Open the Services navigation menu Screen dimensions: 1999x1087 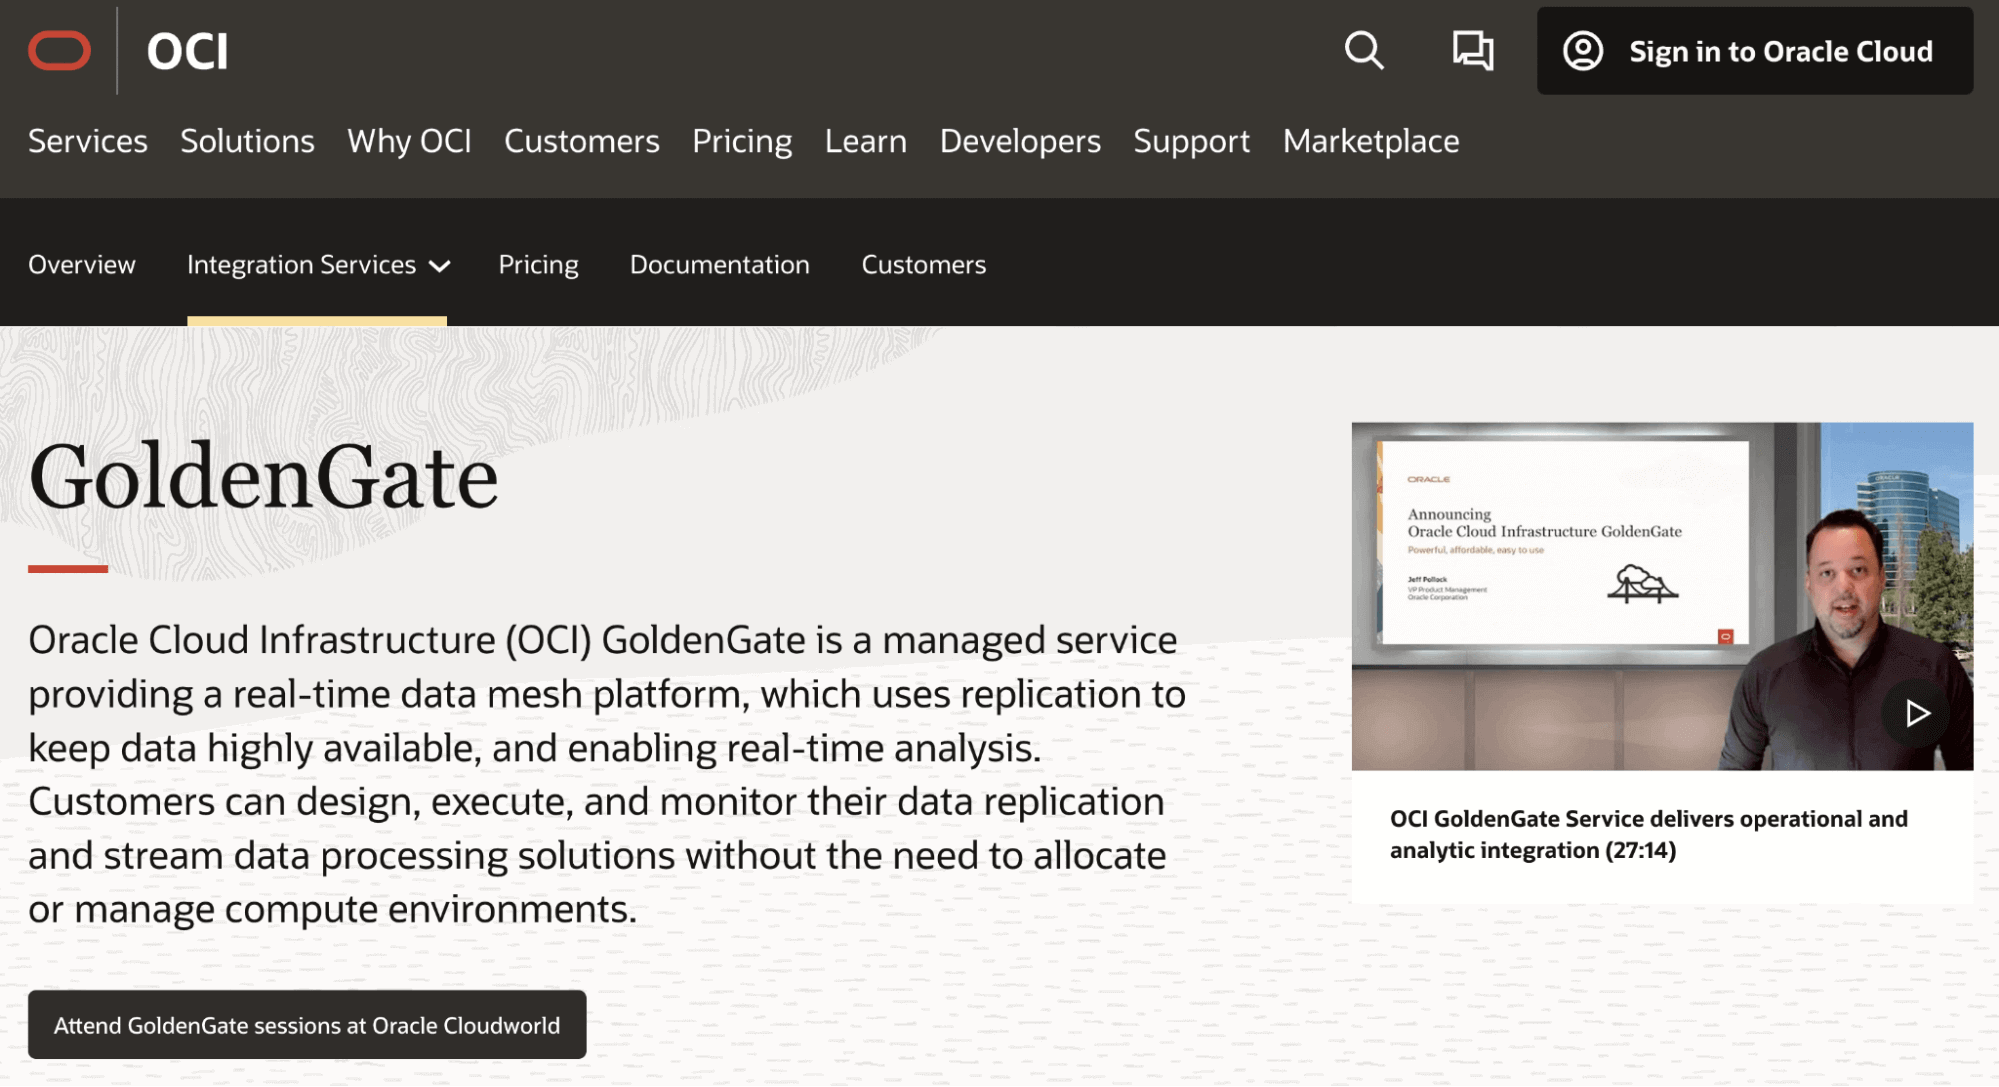coord(87,141)
